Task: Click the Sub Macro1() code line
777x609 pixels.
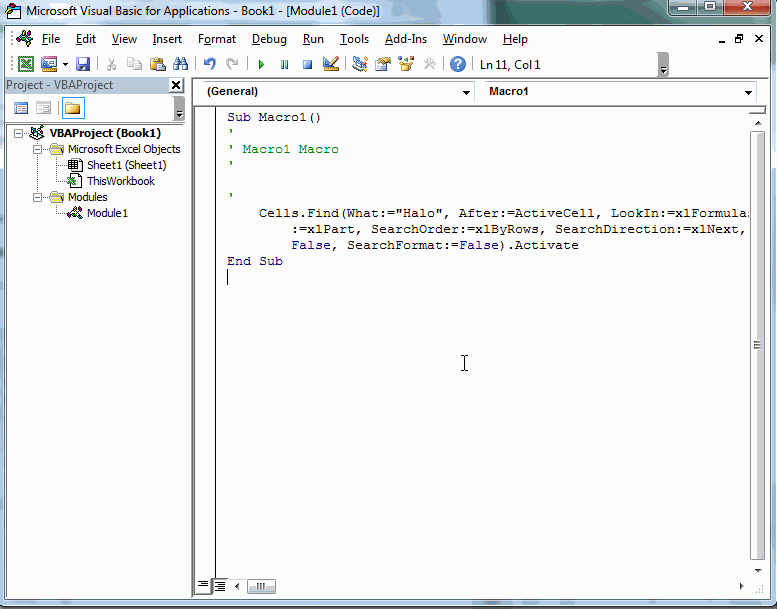Action: pyautogui.click(x=274, y=117)
